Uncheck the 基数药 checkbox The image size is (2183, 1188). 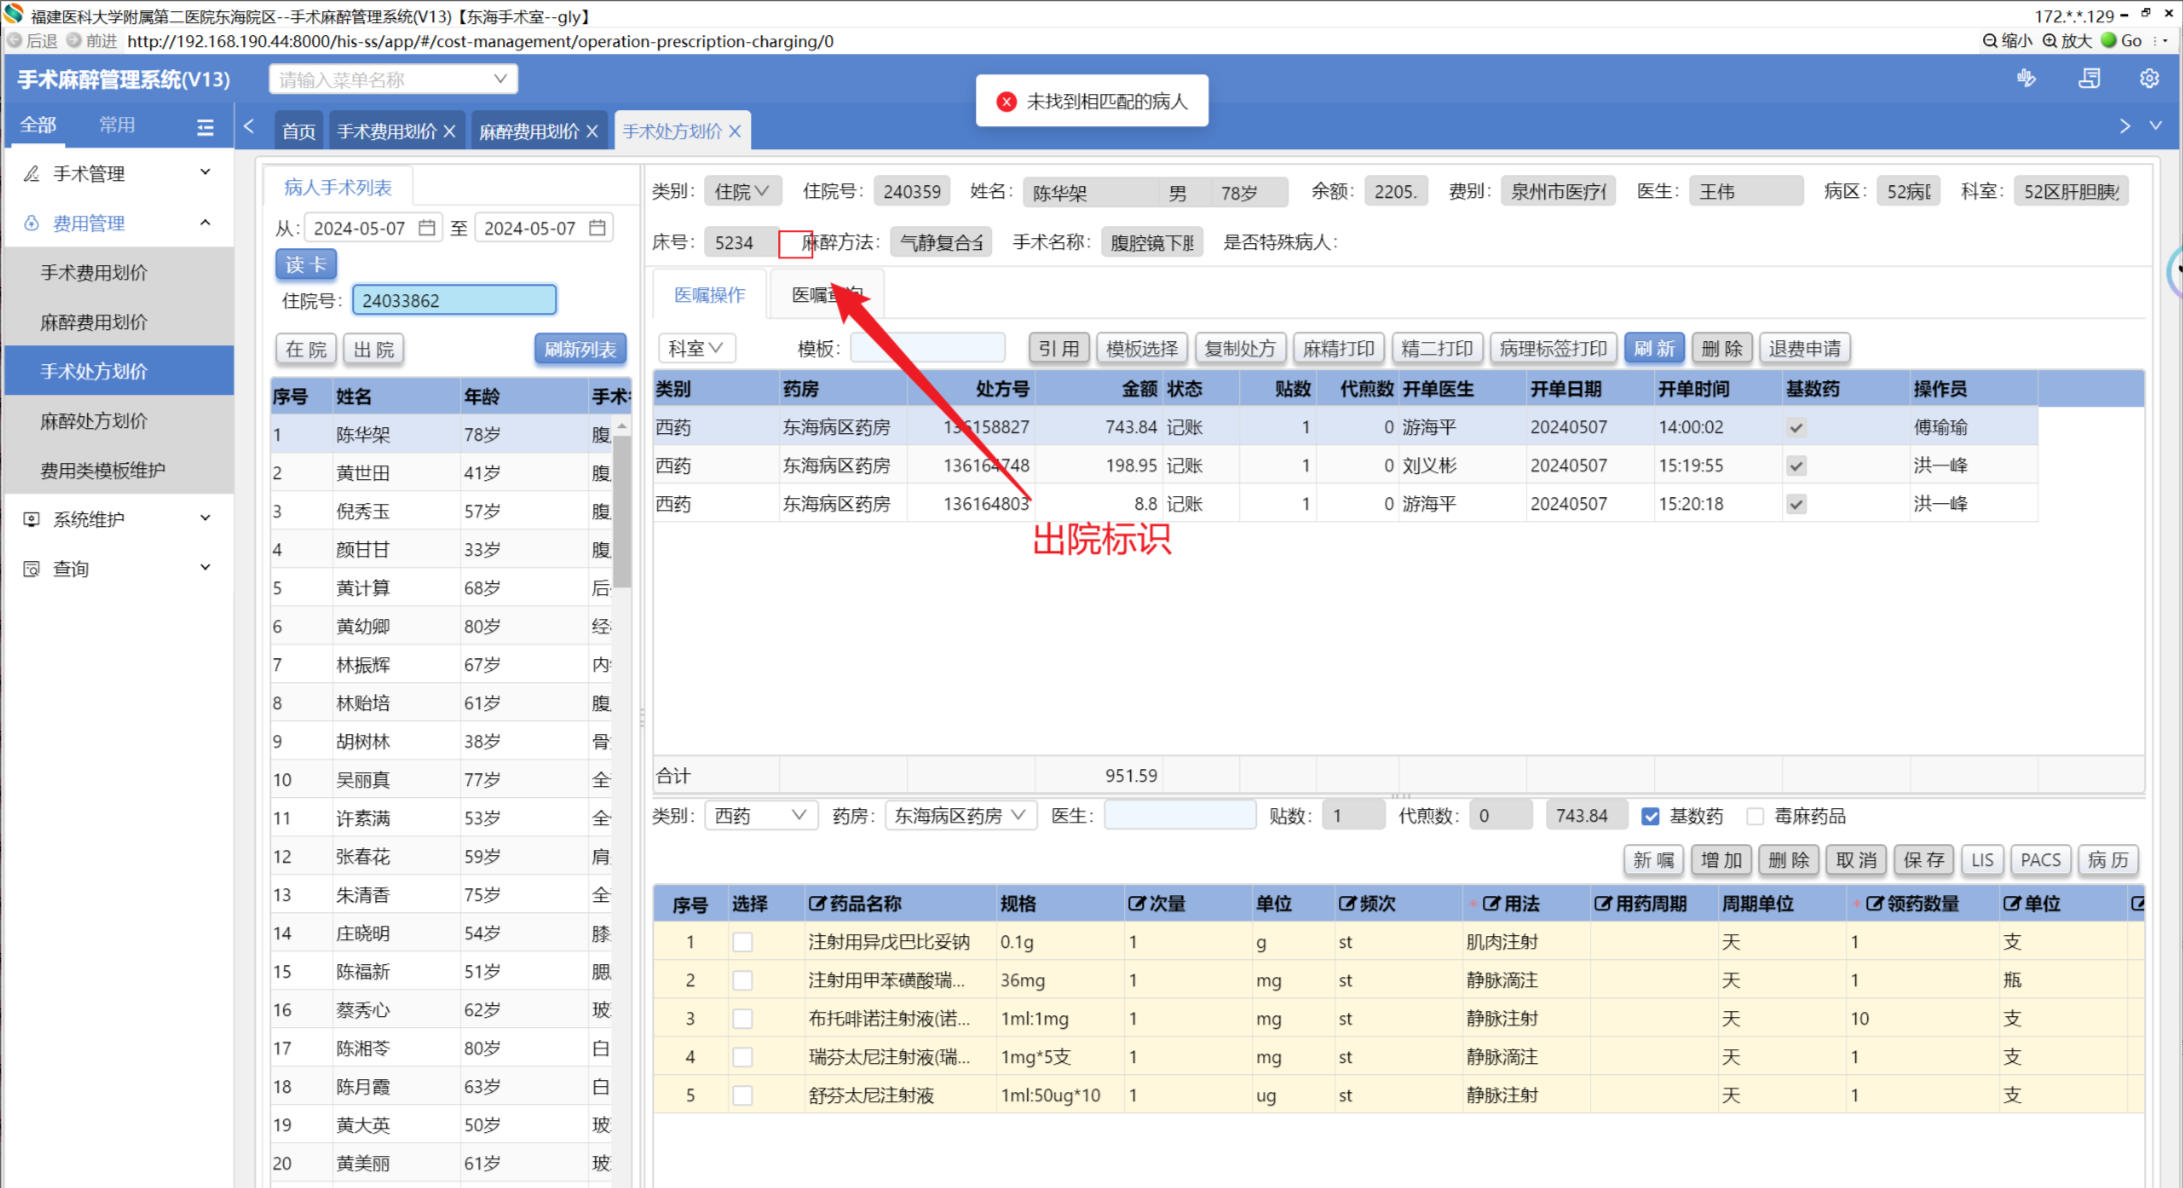tap(1650, 816)
